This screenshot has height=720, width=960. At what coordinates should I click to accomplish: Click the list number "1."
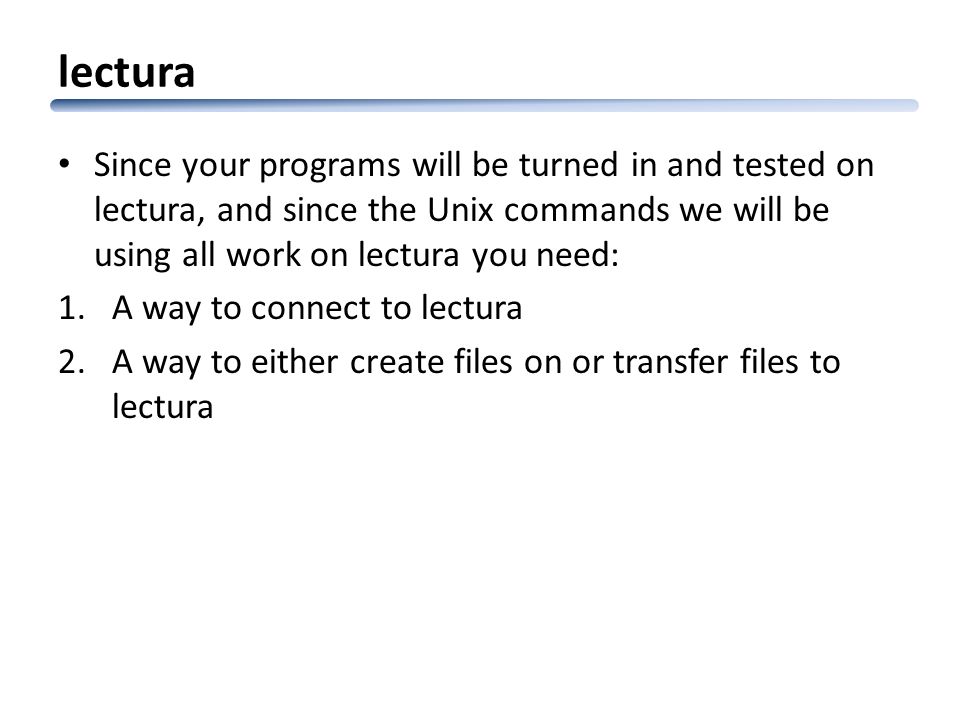click(x=72, y=308)
